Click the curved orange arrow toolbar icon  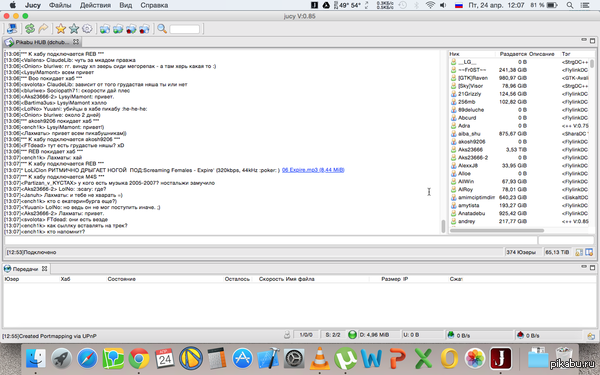click(43, 29)
